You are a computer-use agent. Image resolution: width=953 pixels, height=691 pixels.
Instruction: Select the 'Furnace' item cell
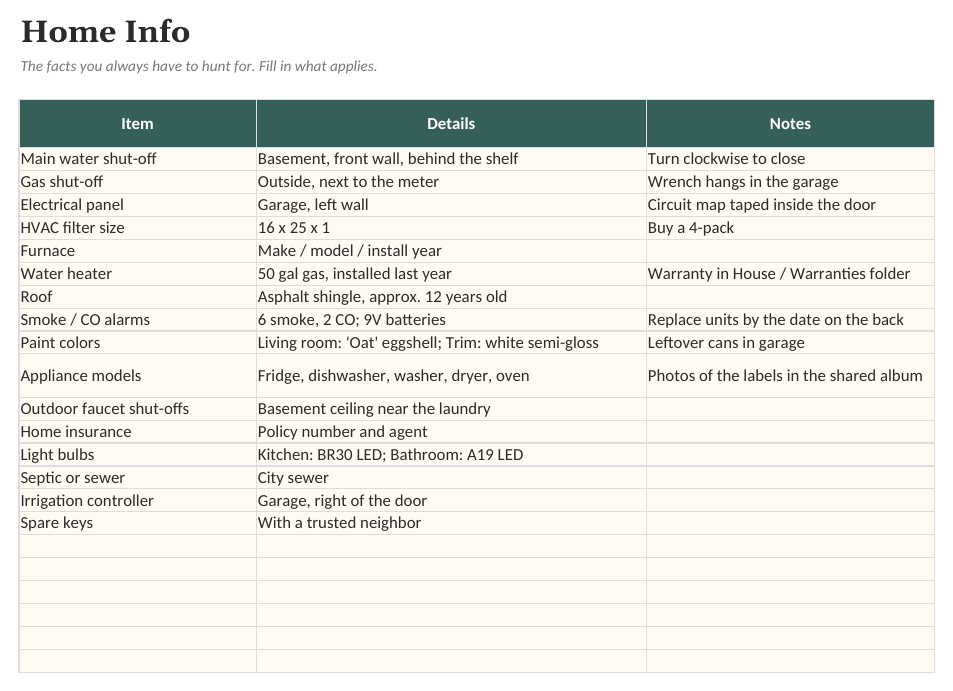click(138, 252)
